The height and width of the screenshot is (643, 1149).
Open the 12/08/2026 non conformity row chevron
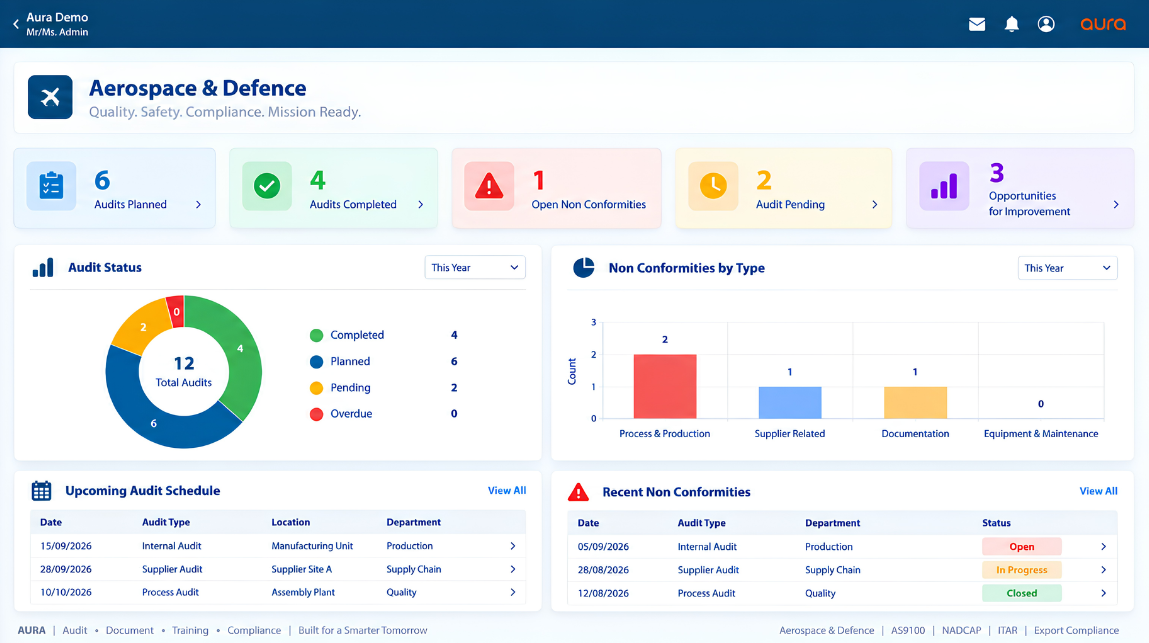tap(1104, 593)
